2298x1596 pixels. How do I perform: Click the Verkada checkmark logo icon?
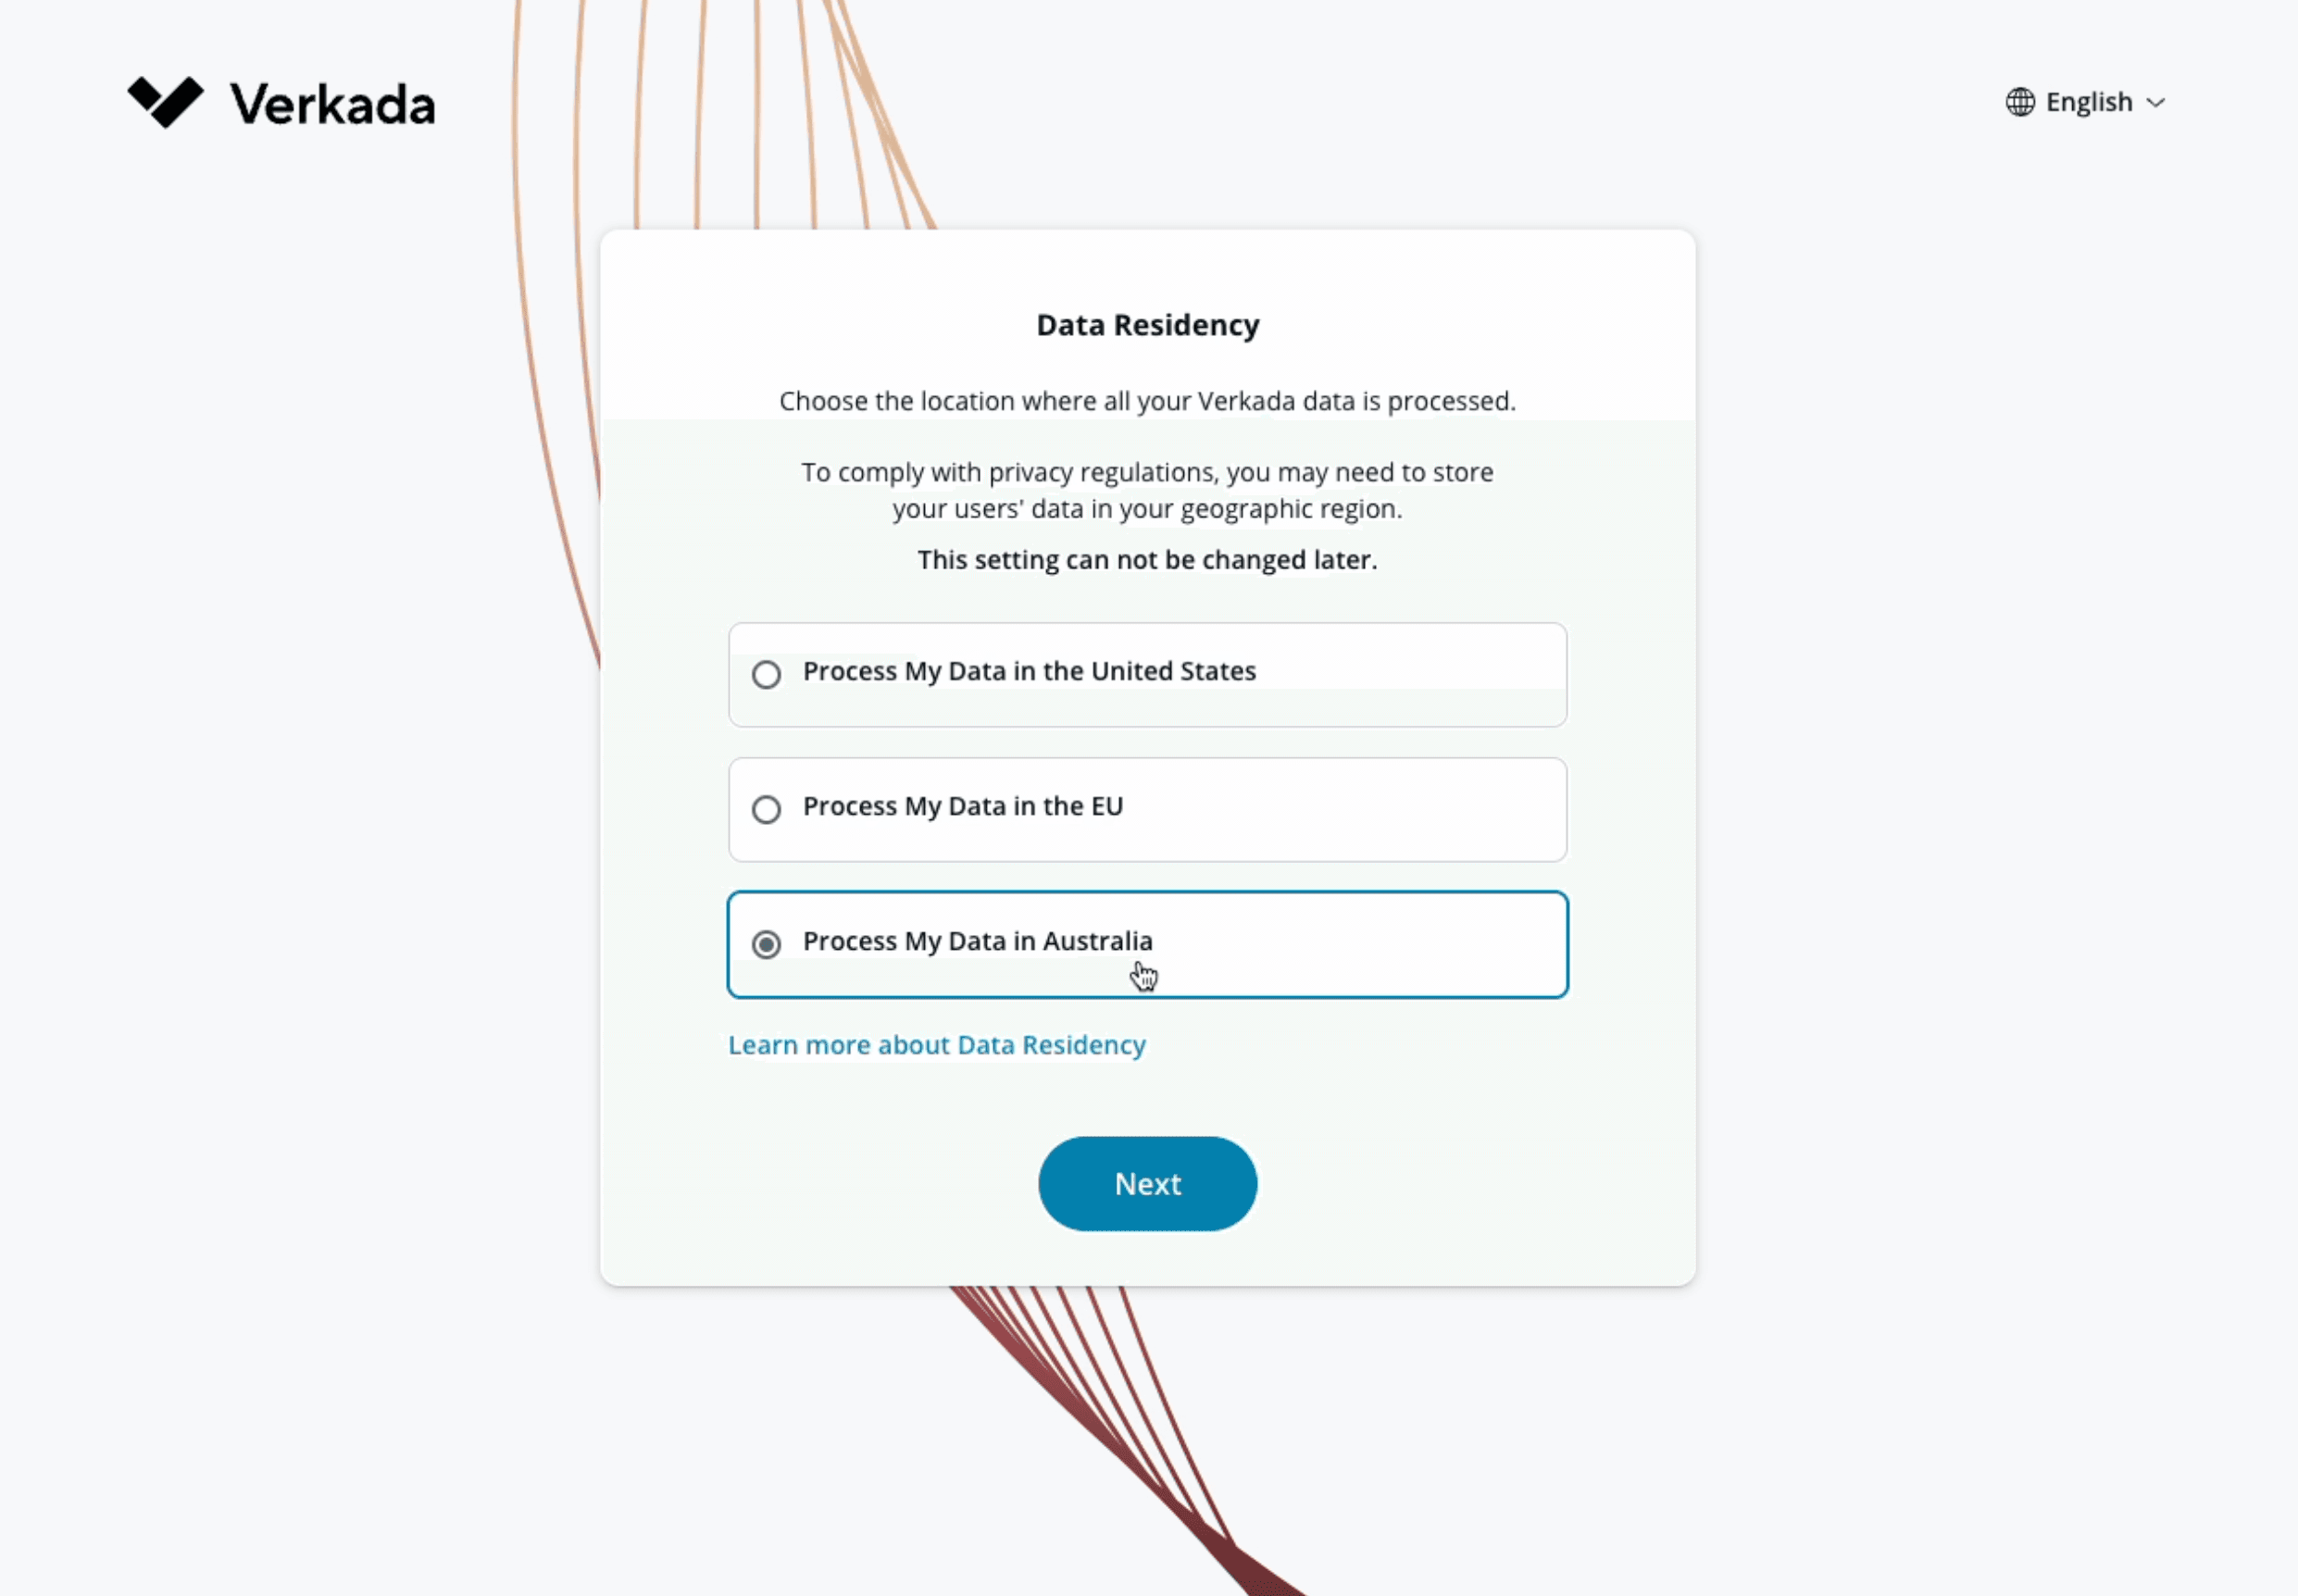pyautogui.click(x=165, y=102)
